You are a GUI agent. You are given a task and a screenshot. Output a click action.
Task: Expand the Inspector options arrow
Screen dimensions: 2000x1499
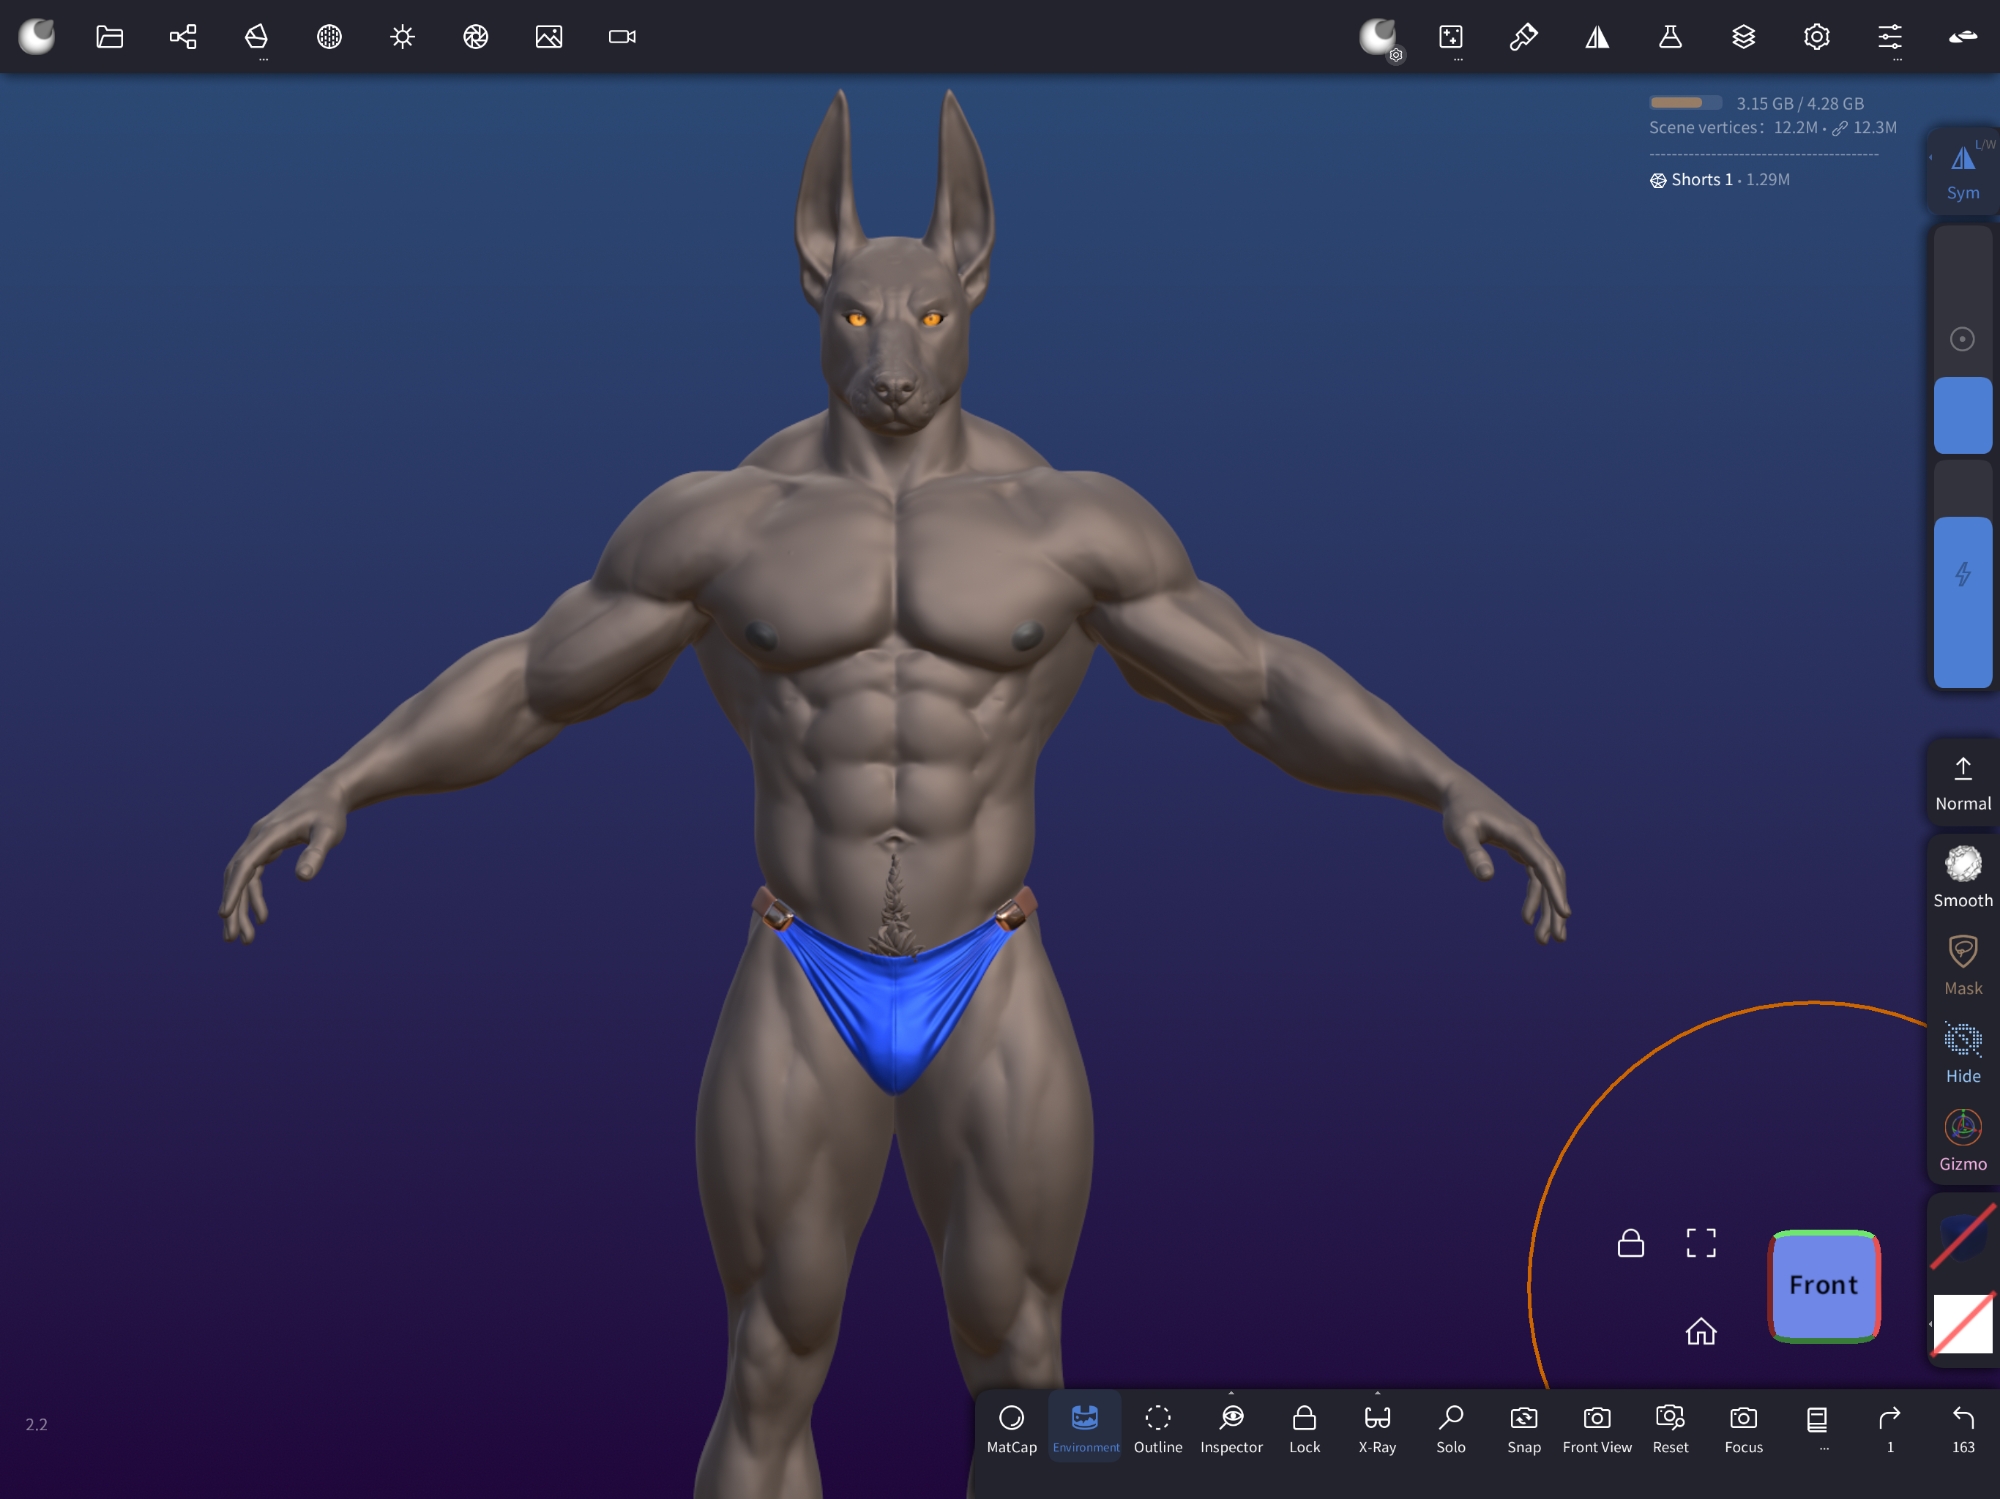[1231, 1394]
